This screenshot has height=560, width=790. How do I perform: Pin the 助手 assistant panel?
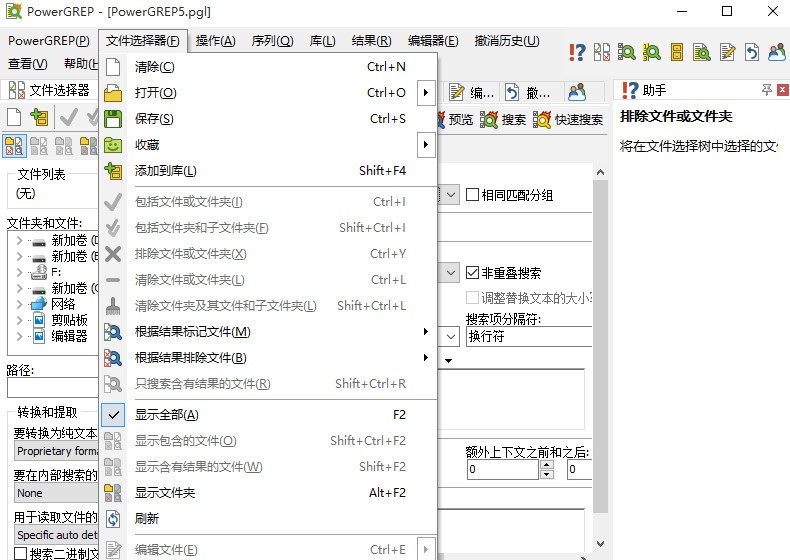pyautogui.click(x=766, y=90)
